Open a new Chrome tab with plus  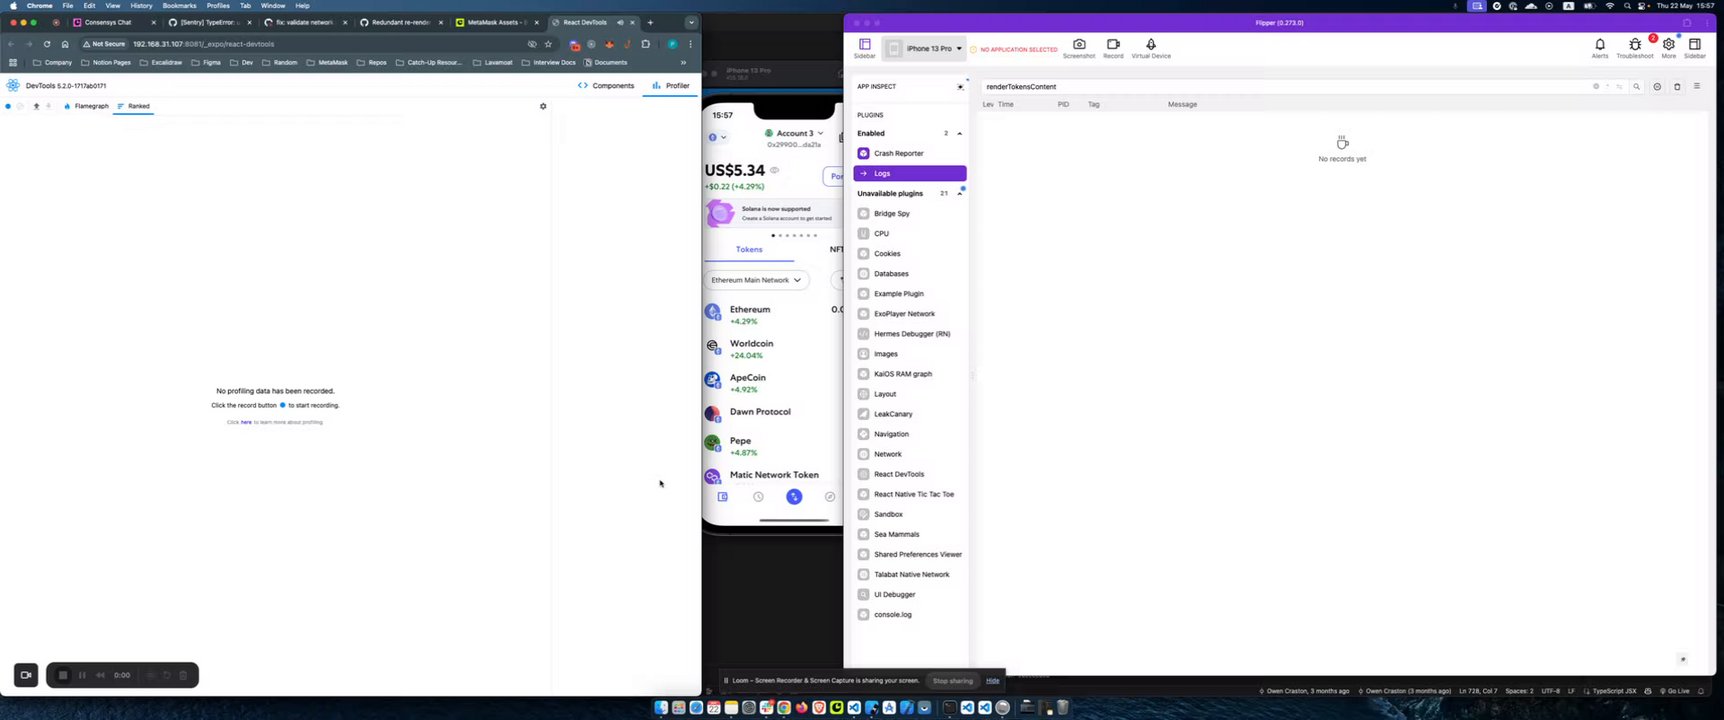pos(650,22)
